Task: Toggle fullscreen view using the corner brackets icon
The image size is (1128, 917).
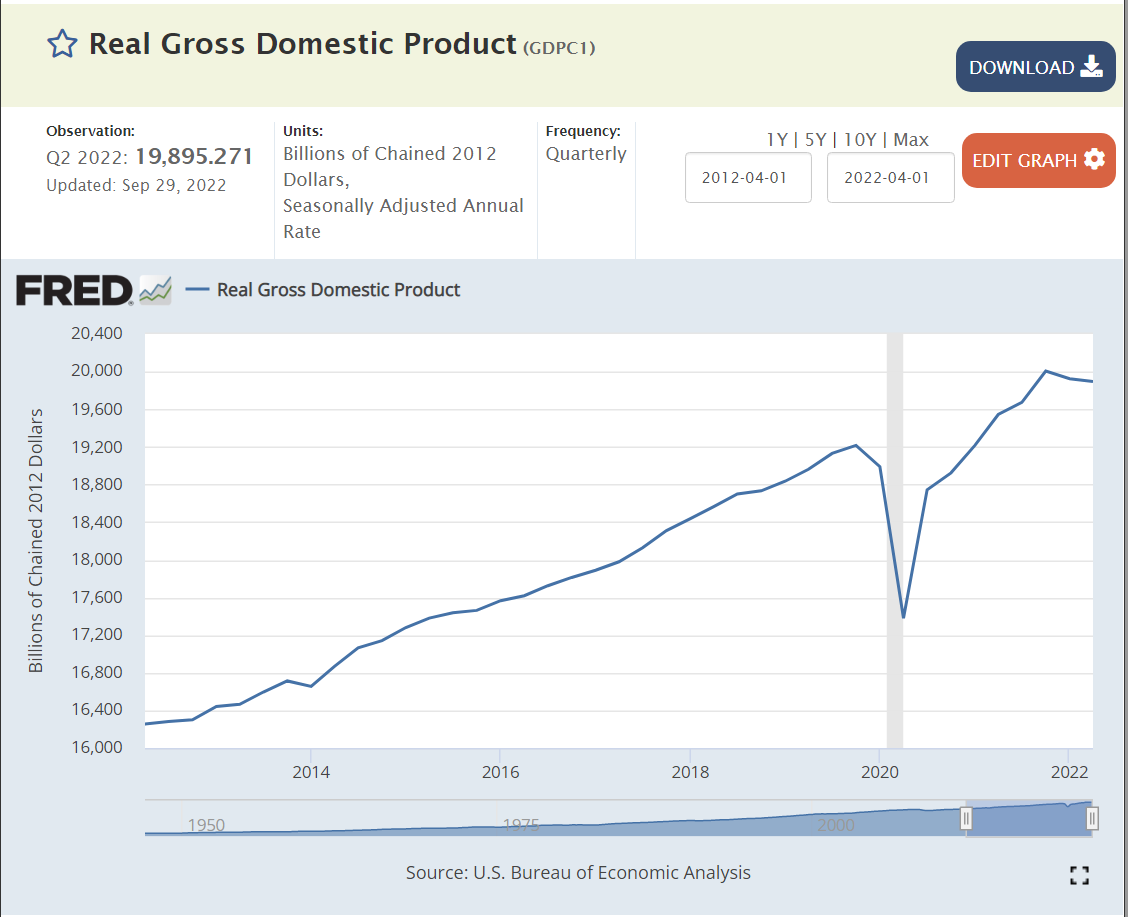Action: (x=1078, y=876)
